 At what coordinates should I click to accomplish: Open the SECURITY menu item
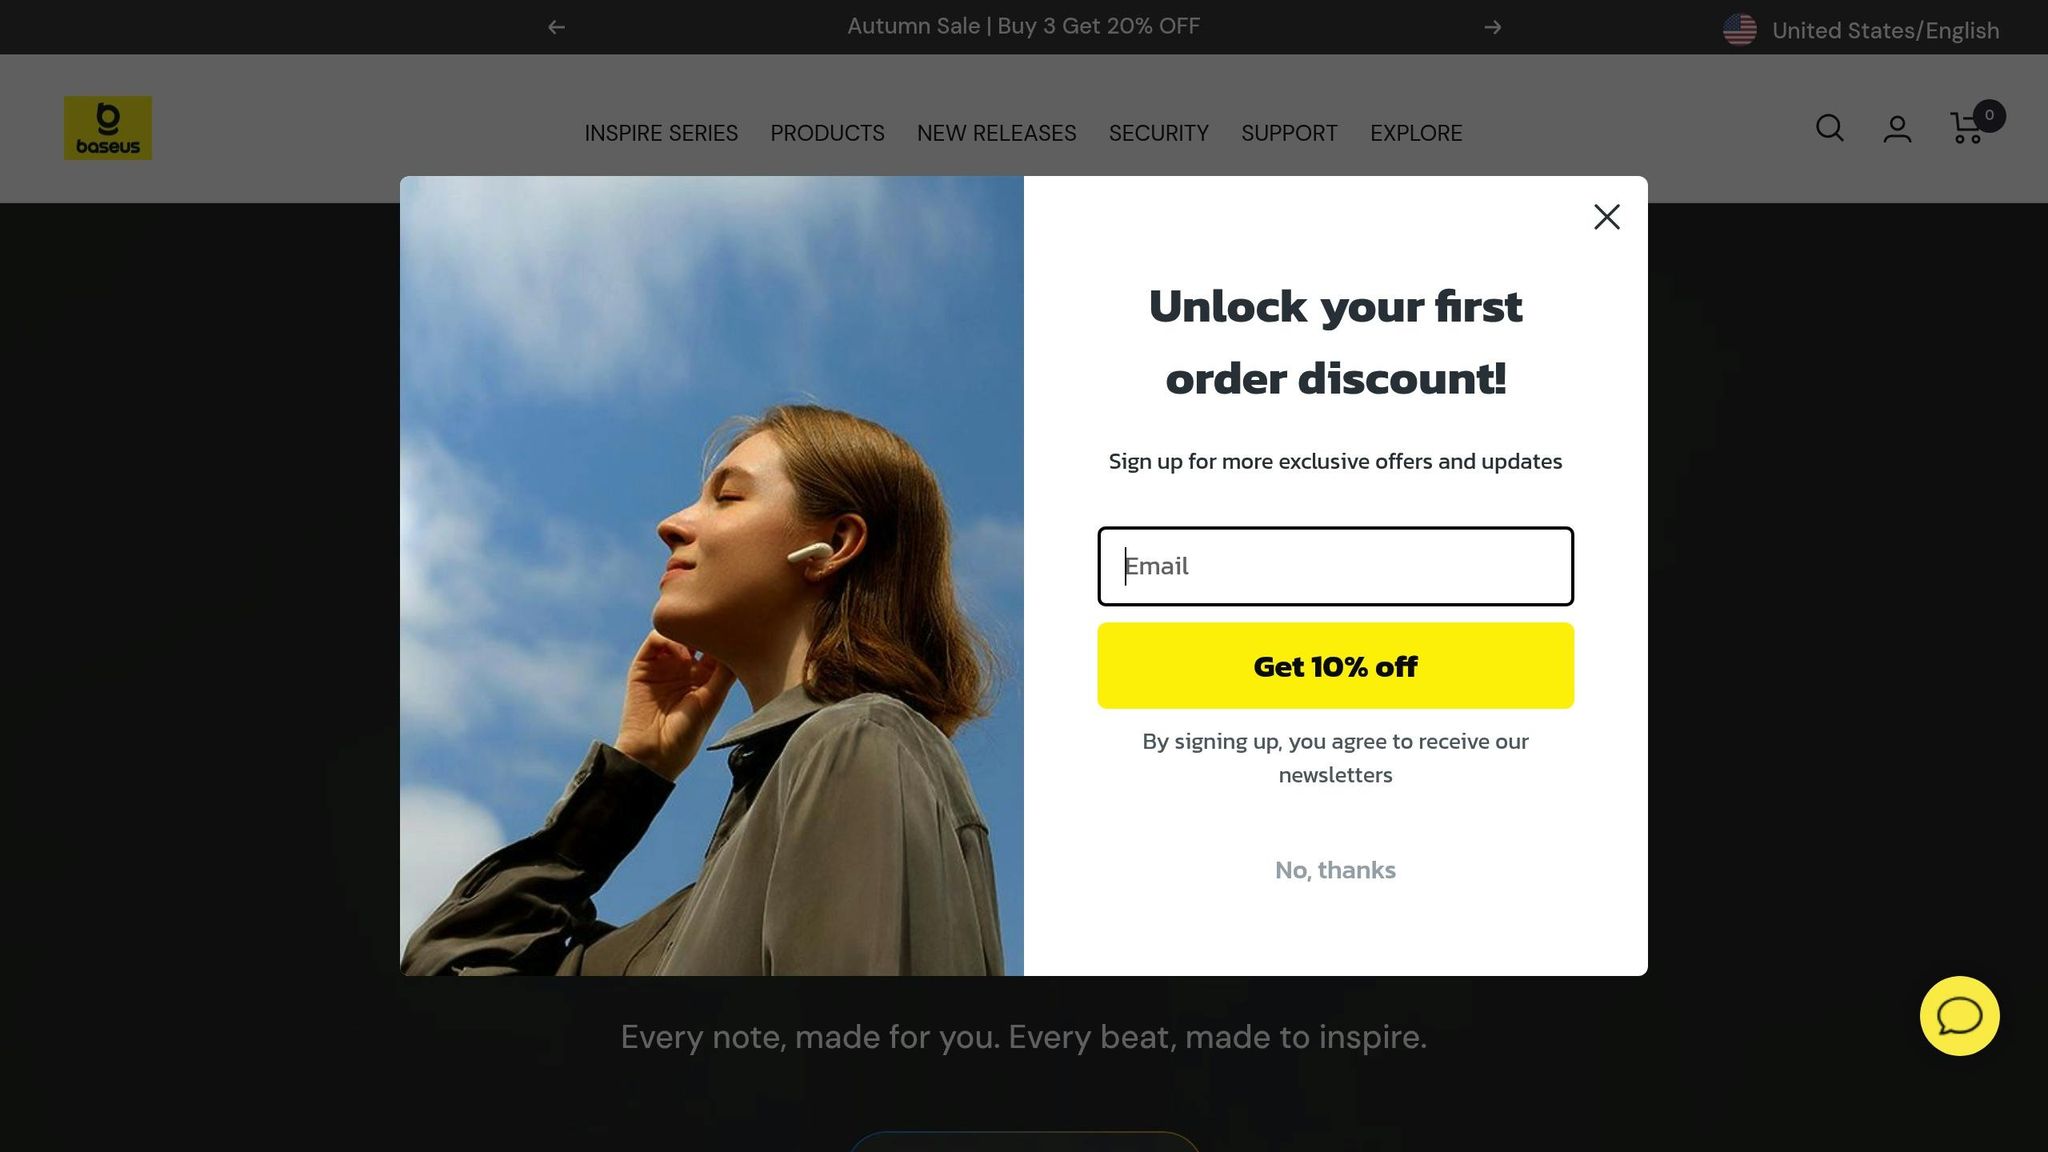coord(1158,133)
